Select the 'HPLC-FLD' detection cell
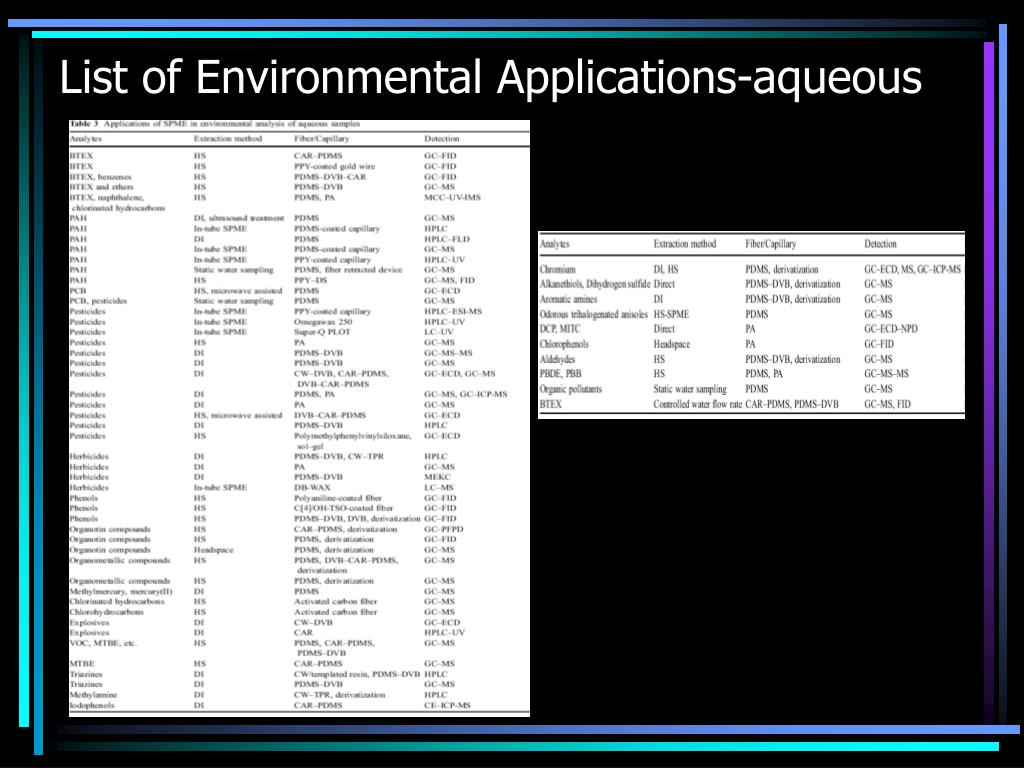Viewport: 1024px width, 768px height. coord(447,239)
